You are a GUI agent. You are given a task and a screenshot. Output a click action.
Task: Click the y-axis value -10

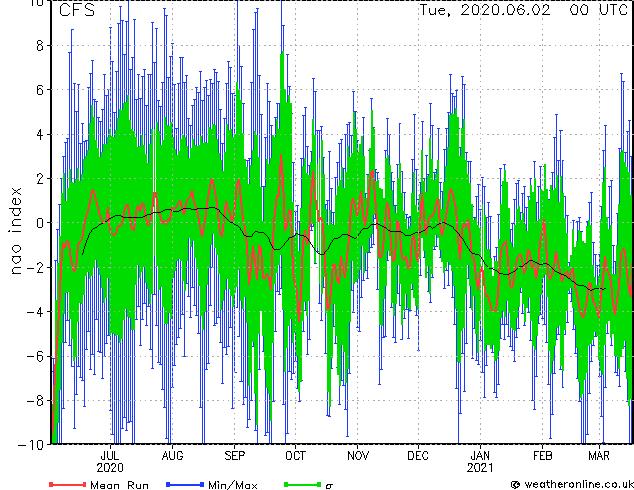click(x=31, y=445)
